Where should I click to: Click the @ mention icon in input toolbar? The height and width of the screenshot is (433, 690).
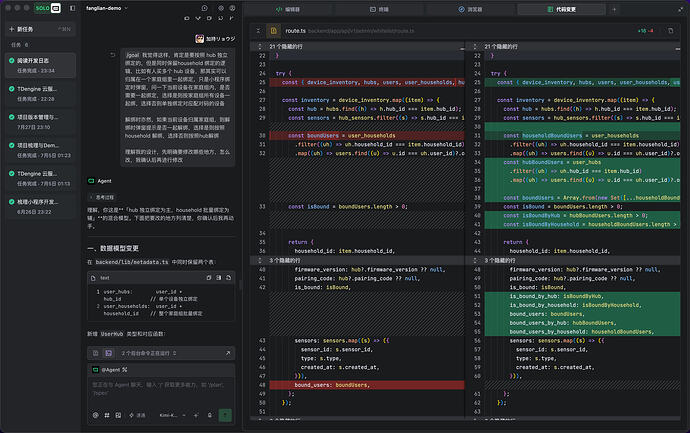[x=95, y=415]
